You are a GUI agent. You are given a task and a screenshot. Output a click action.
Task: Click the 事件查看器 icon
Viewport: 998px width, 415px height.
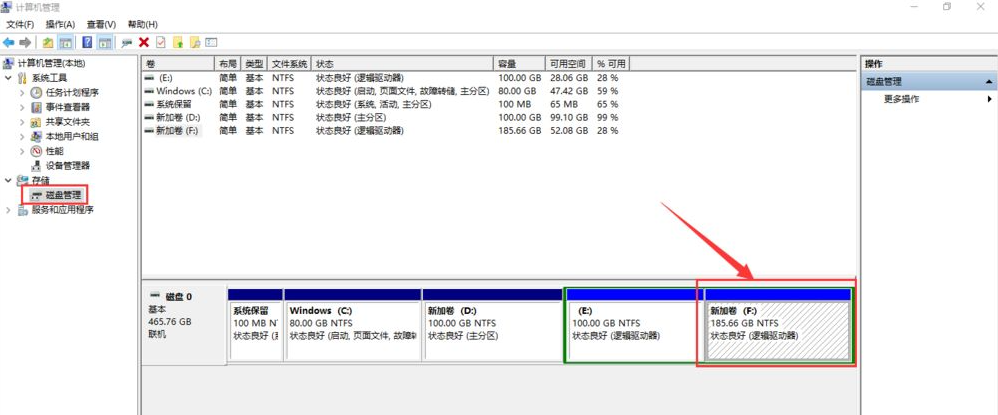click(x=36, y=107)
